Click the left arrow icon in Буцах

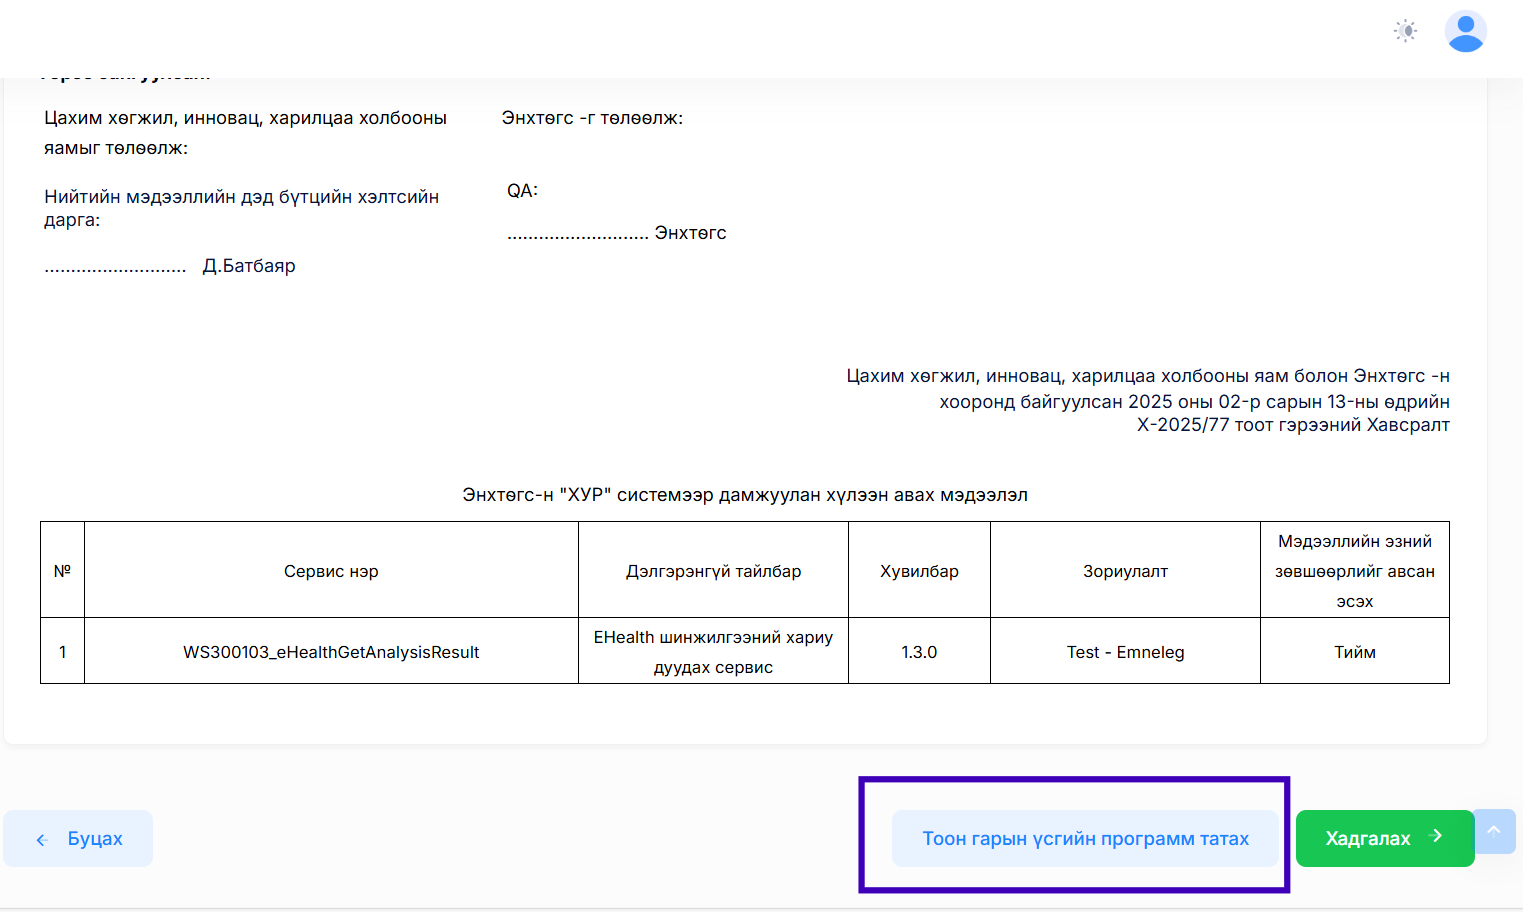(x=42, y=840)
